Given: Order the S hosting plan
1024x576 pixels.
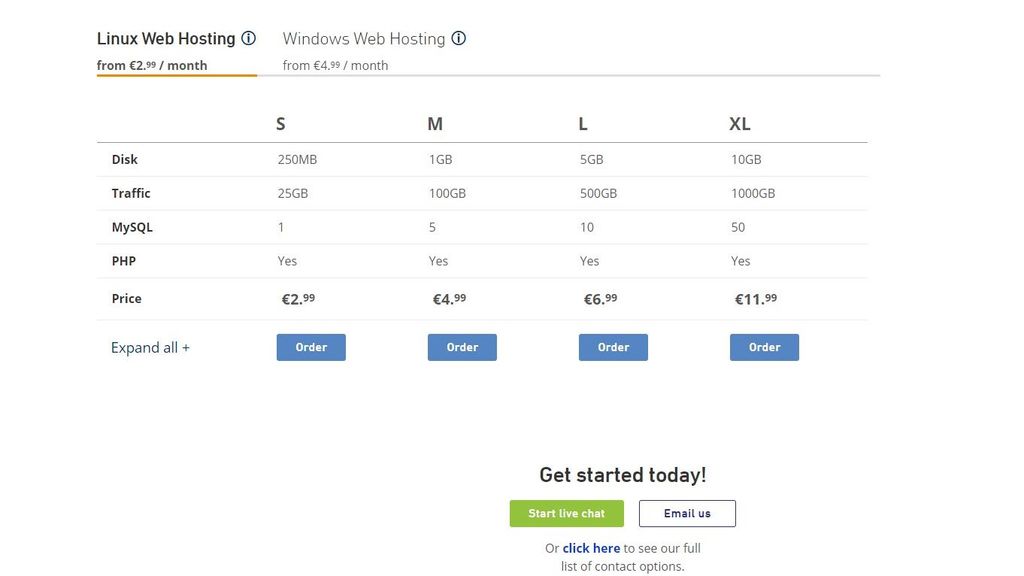Looking at the screenshot, I should click(311, 347).
